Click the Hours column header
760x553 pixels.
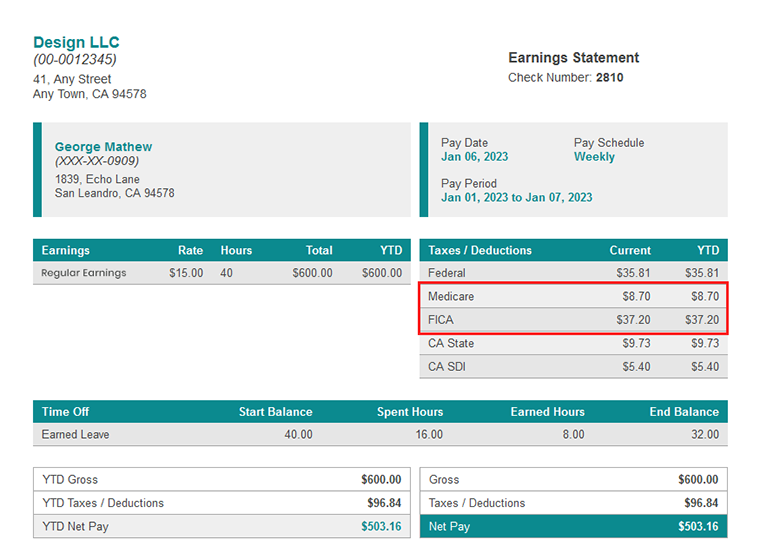point(236,250)
